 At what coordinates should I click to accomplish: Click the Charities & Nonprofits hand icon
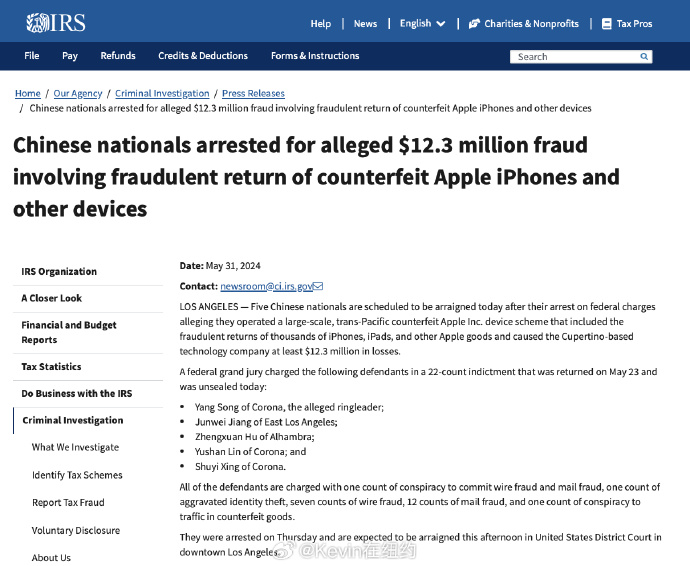[473, 24]
